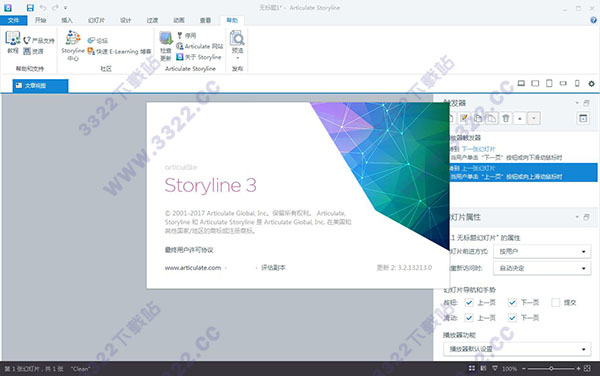Switch to the 幻灯片 slides tab
600x376 pixels.
pyautogui.click(x=96, y=20)
